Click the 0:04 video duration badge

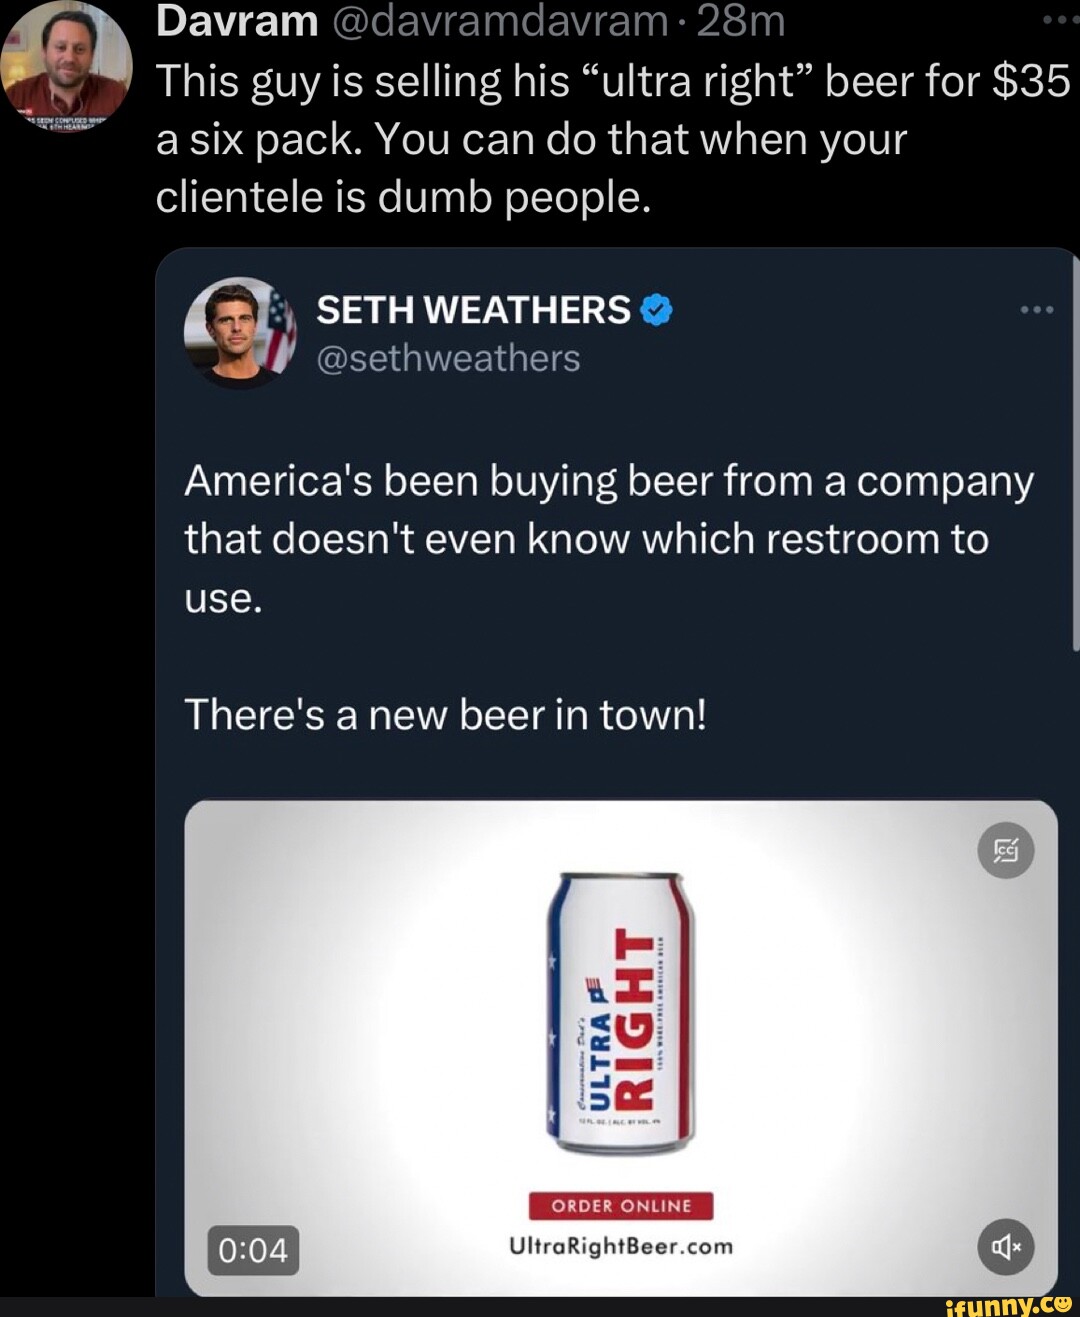(253, 1250)
